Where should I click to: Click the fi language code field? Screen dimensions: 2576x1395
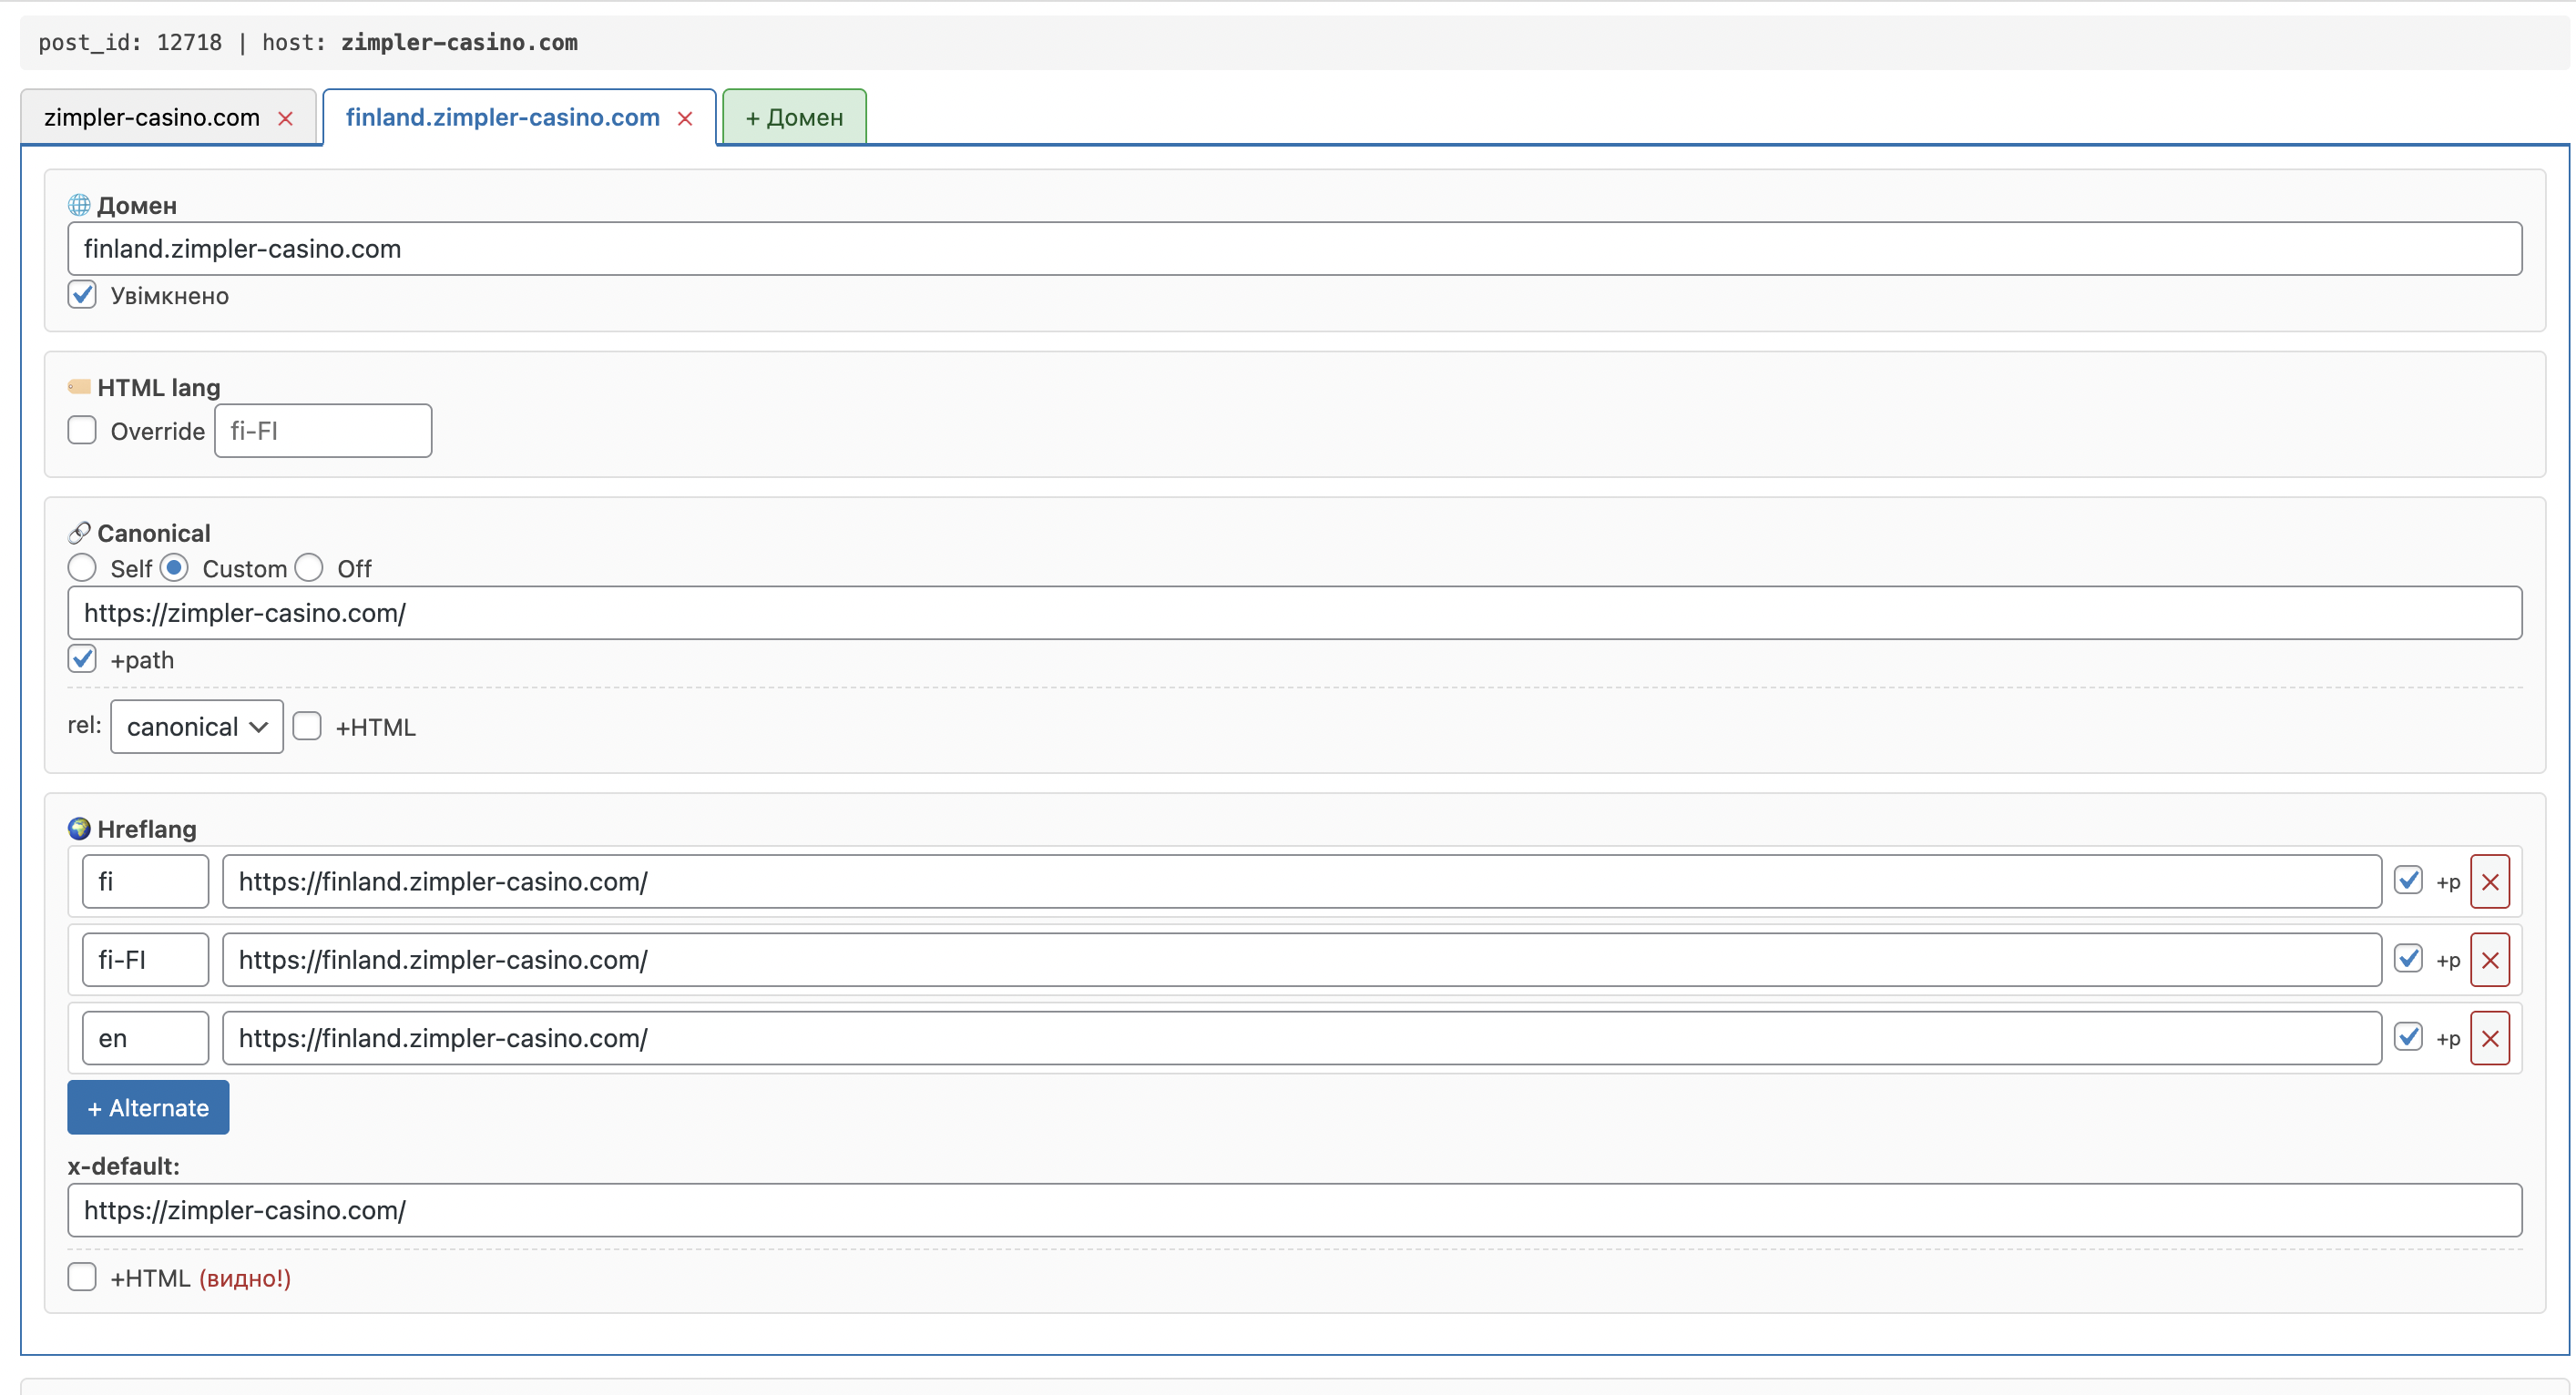(145, 882)
